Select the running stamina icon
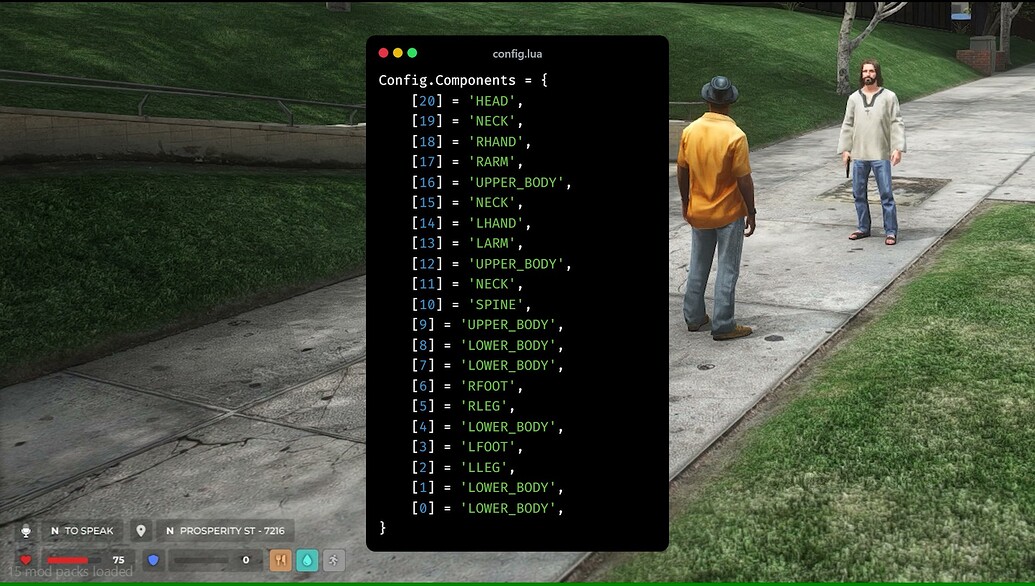The image size is (1035, 586). tap(333, 561)
